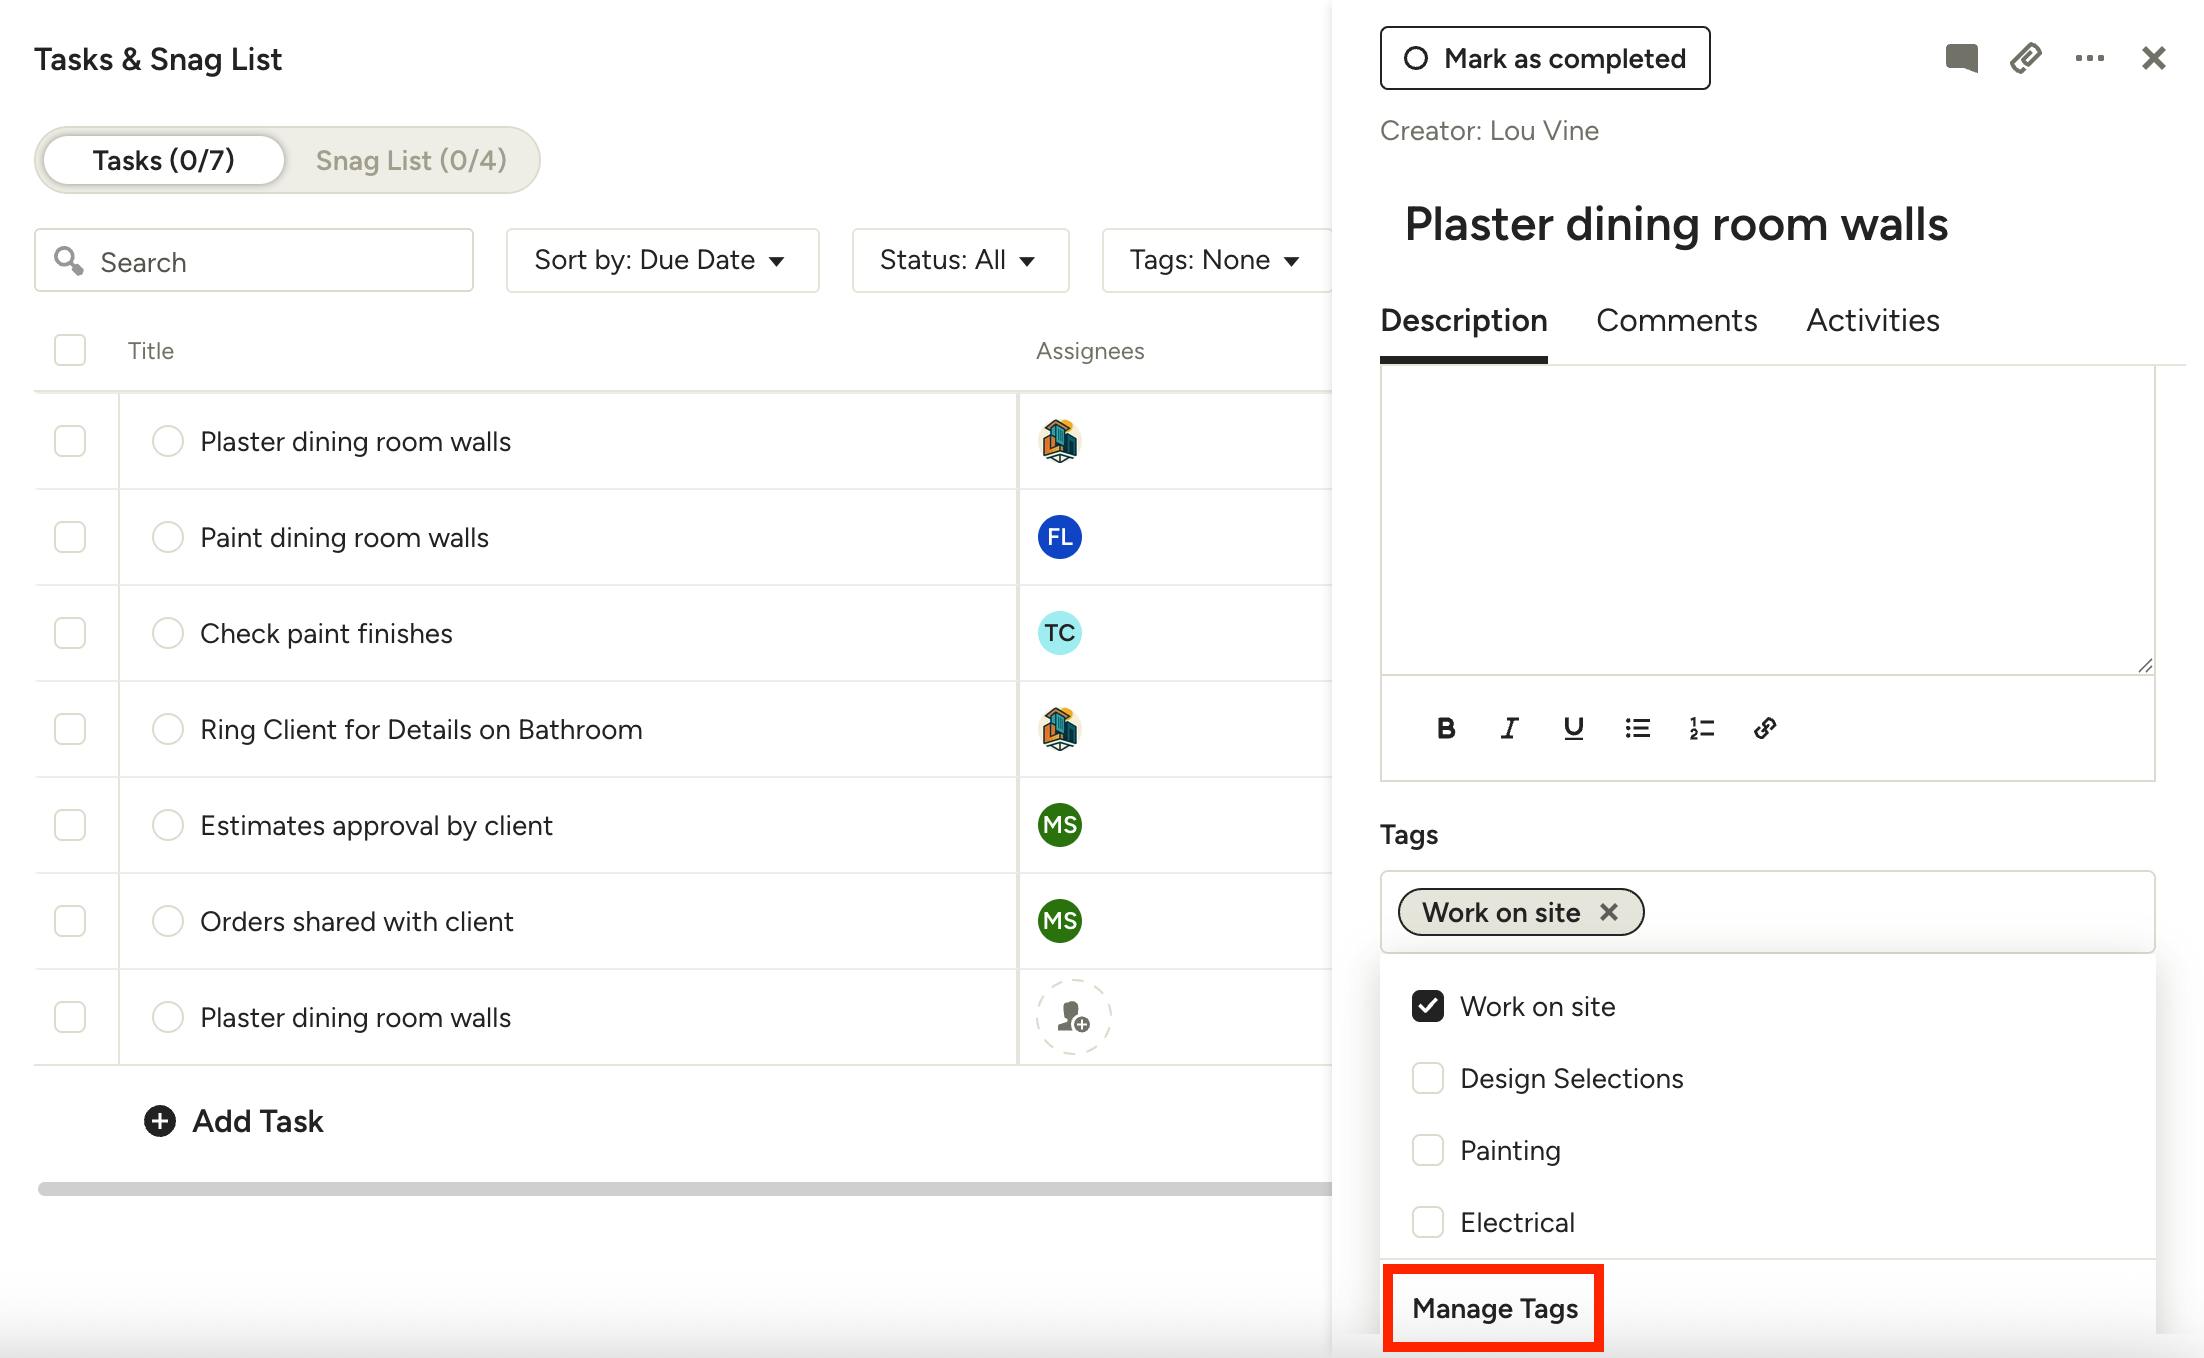
Task: Check the Painting tag
Action: pos(1427,1150)
